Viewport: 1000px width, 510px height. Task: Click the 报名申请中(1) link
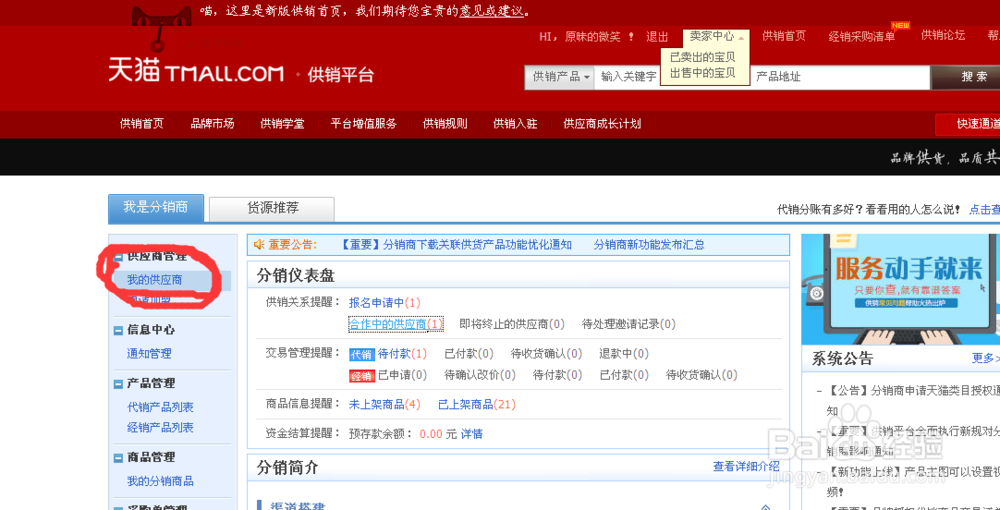coord(385,303)
